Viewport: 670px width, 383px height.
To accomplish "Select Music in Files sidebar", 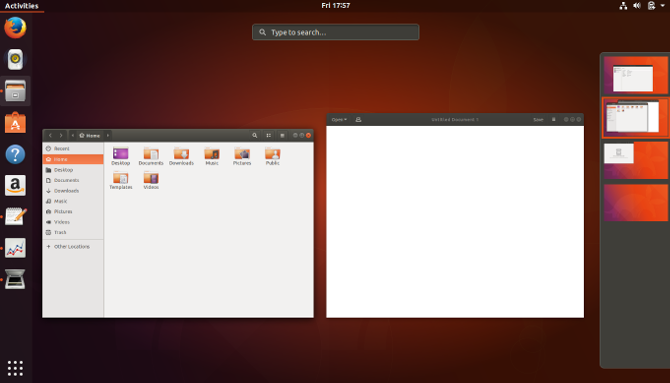I will pos(73,201).
